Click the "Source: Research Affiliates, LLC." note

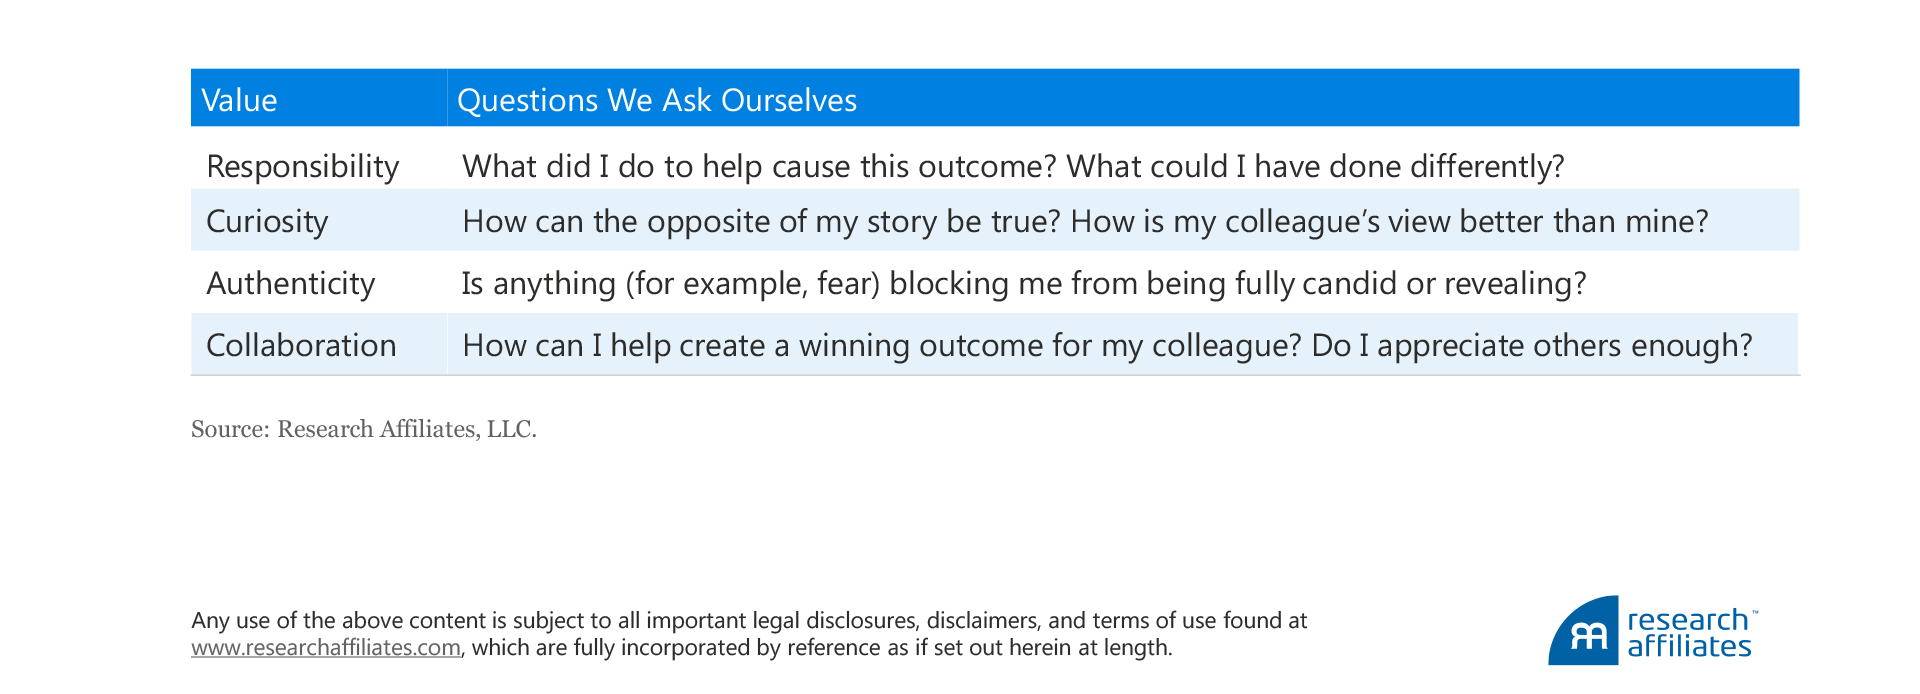[364, 429]
